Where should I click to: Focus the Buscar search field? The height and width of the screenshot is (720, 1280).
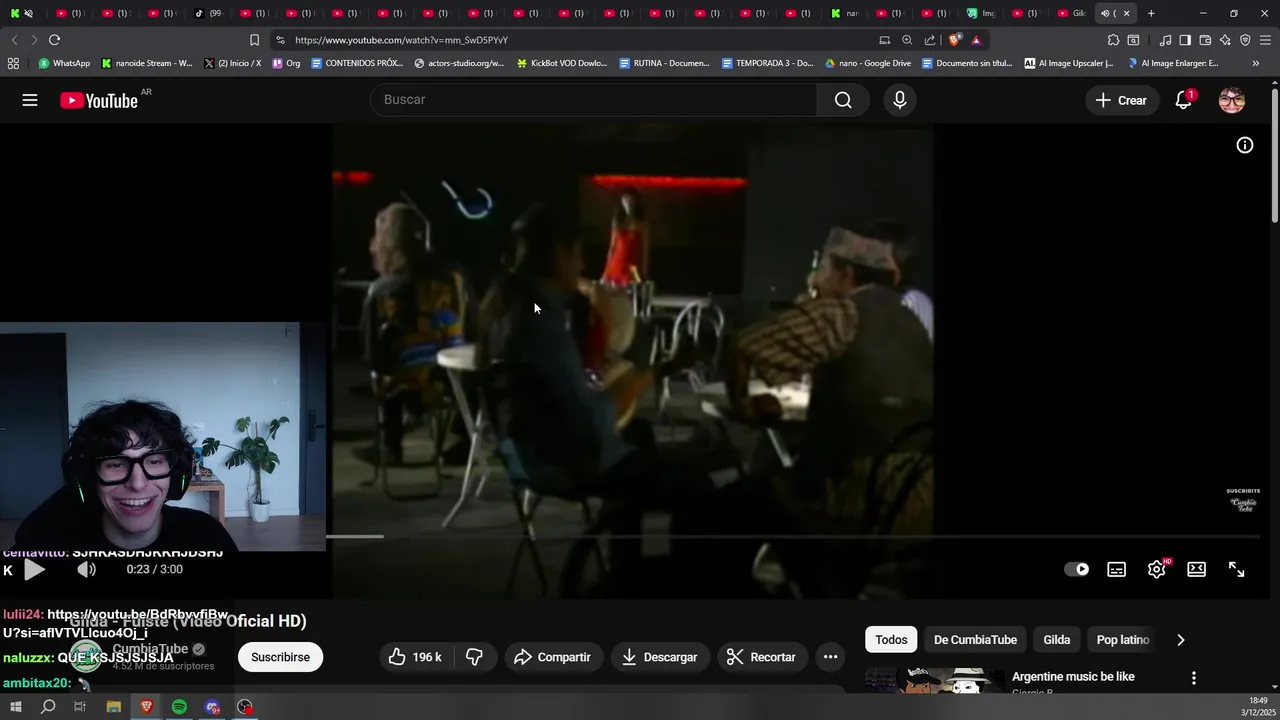point(594,100)
